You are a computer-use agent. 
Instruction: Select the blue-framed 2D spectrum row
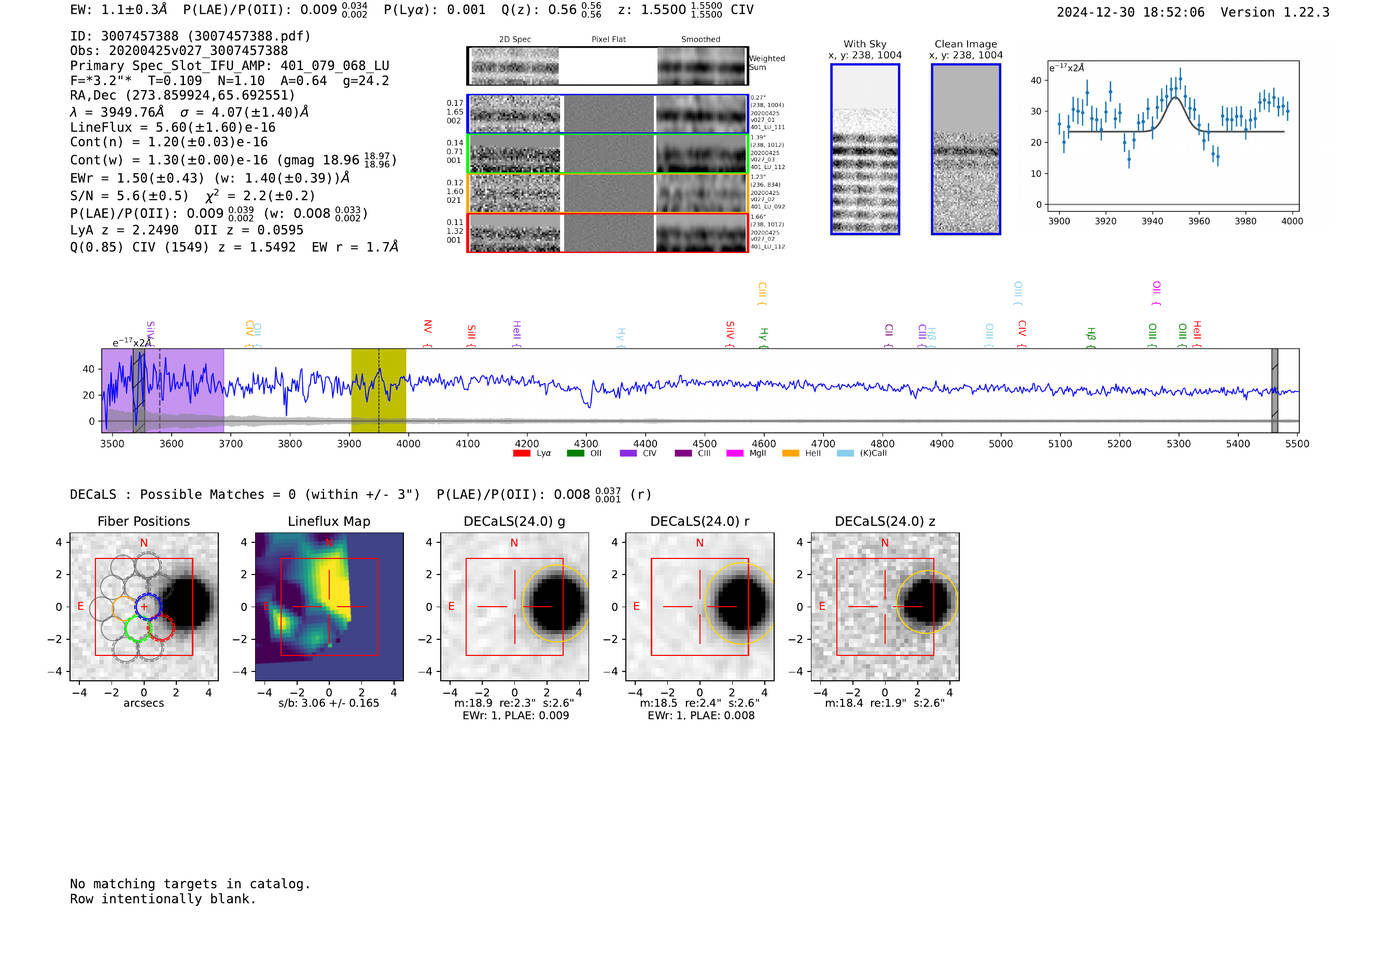(608, 114)
